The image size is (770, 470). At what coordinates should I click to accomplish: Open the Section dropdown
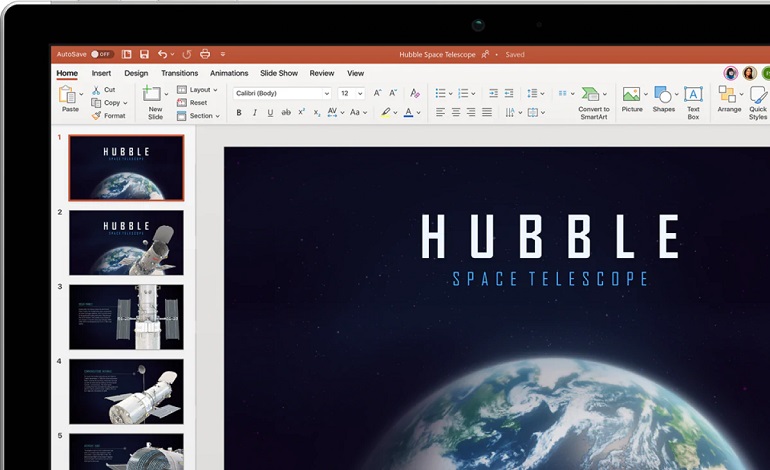198,116
